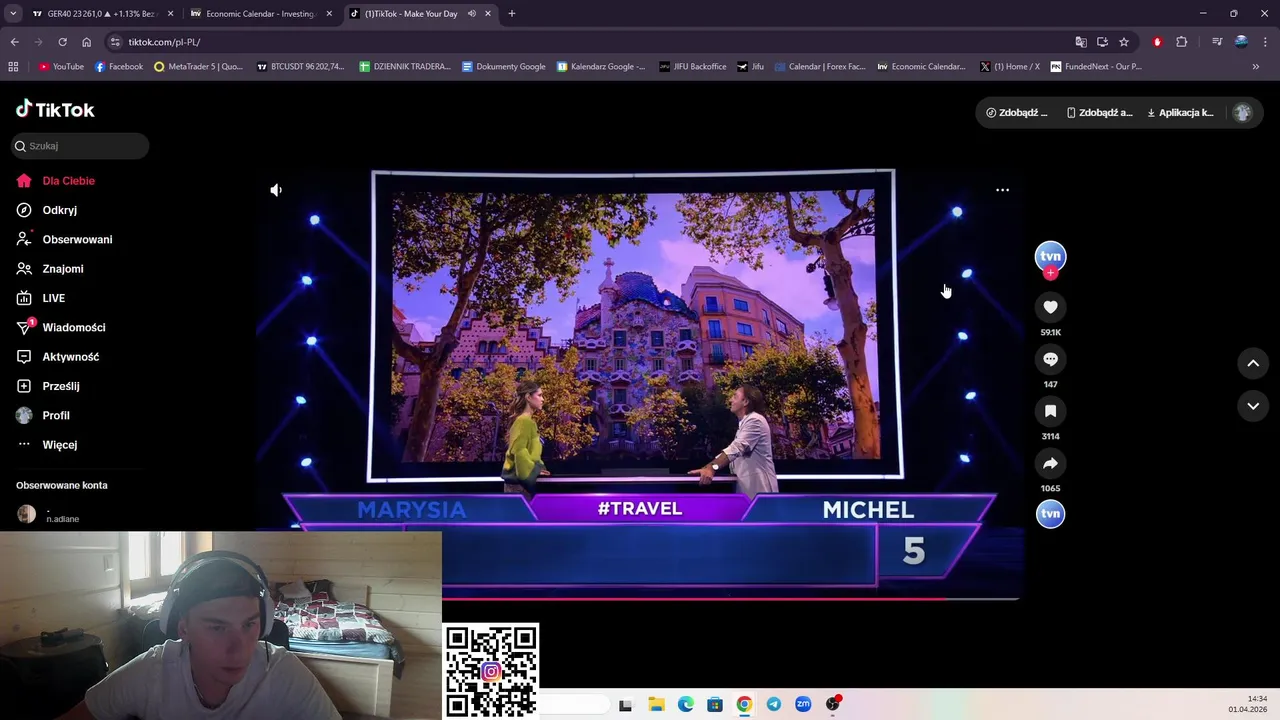Open Microsoft Store from the taskbar
The height and width of the screenshot is (720, 1280).
[x=715, y=705]
